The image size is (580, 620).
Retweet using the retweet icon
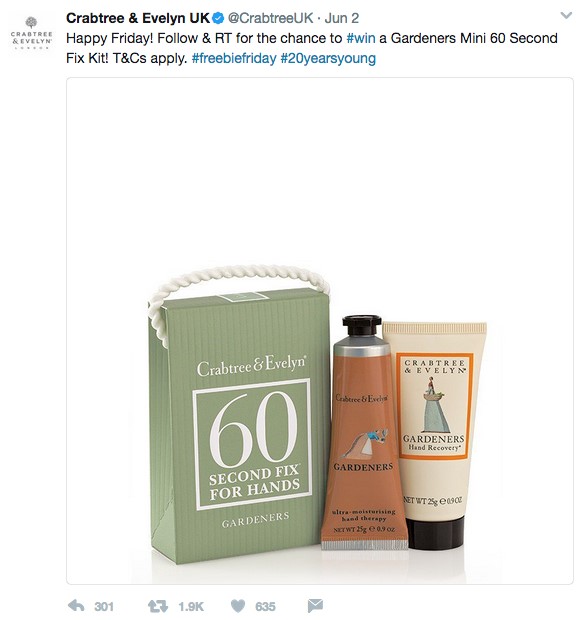click(158, 606)
